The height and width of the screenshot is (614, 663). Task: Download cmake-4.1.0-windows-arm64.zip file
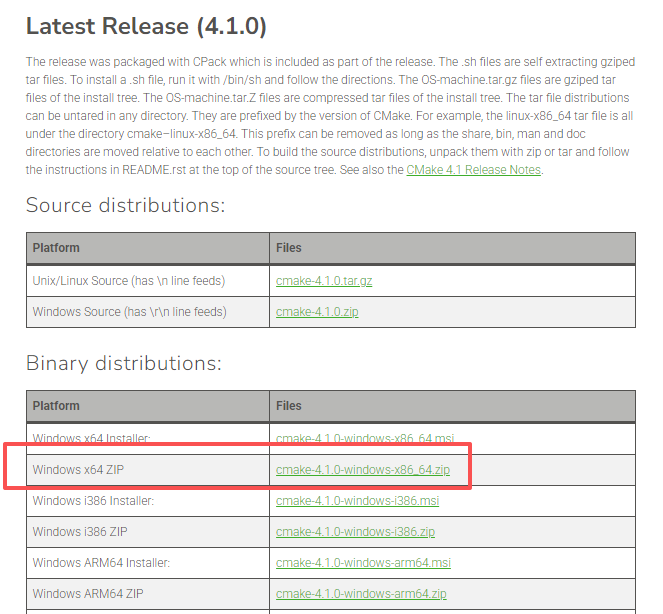click(361, 594)
